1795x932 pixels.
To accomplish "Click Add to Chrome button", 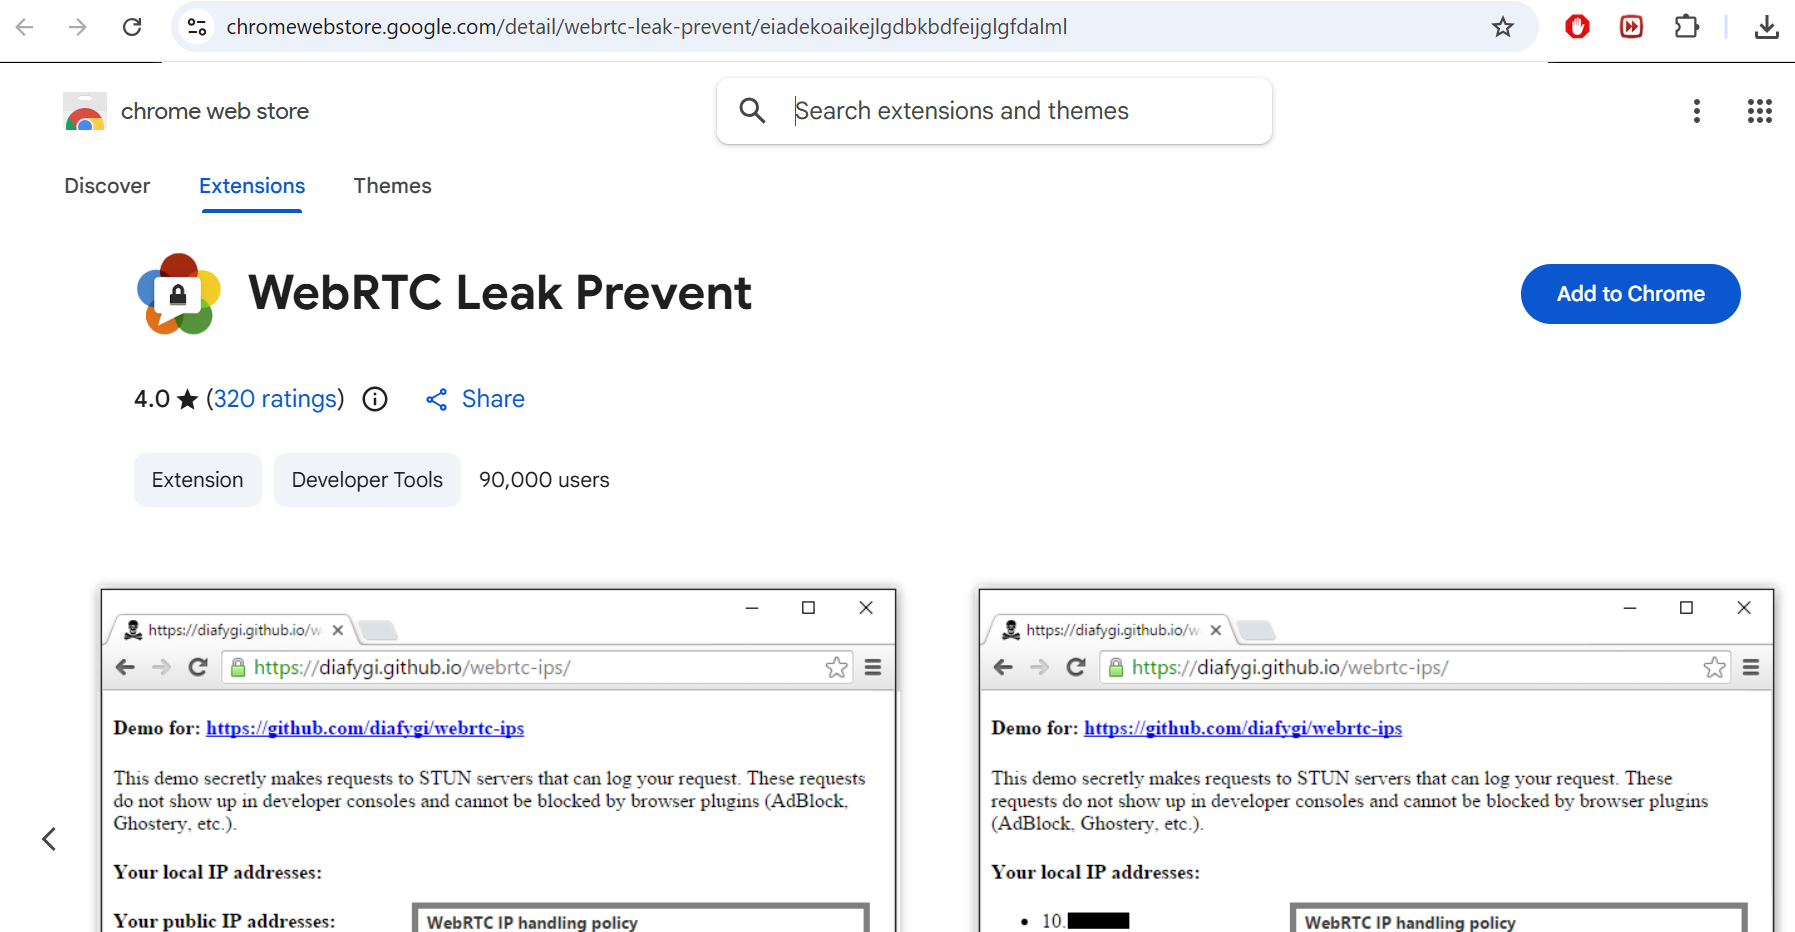I will click(1630, 294).
